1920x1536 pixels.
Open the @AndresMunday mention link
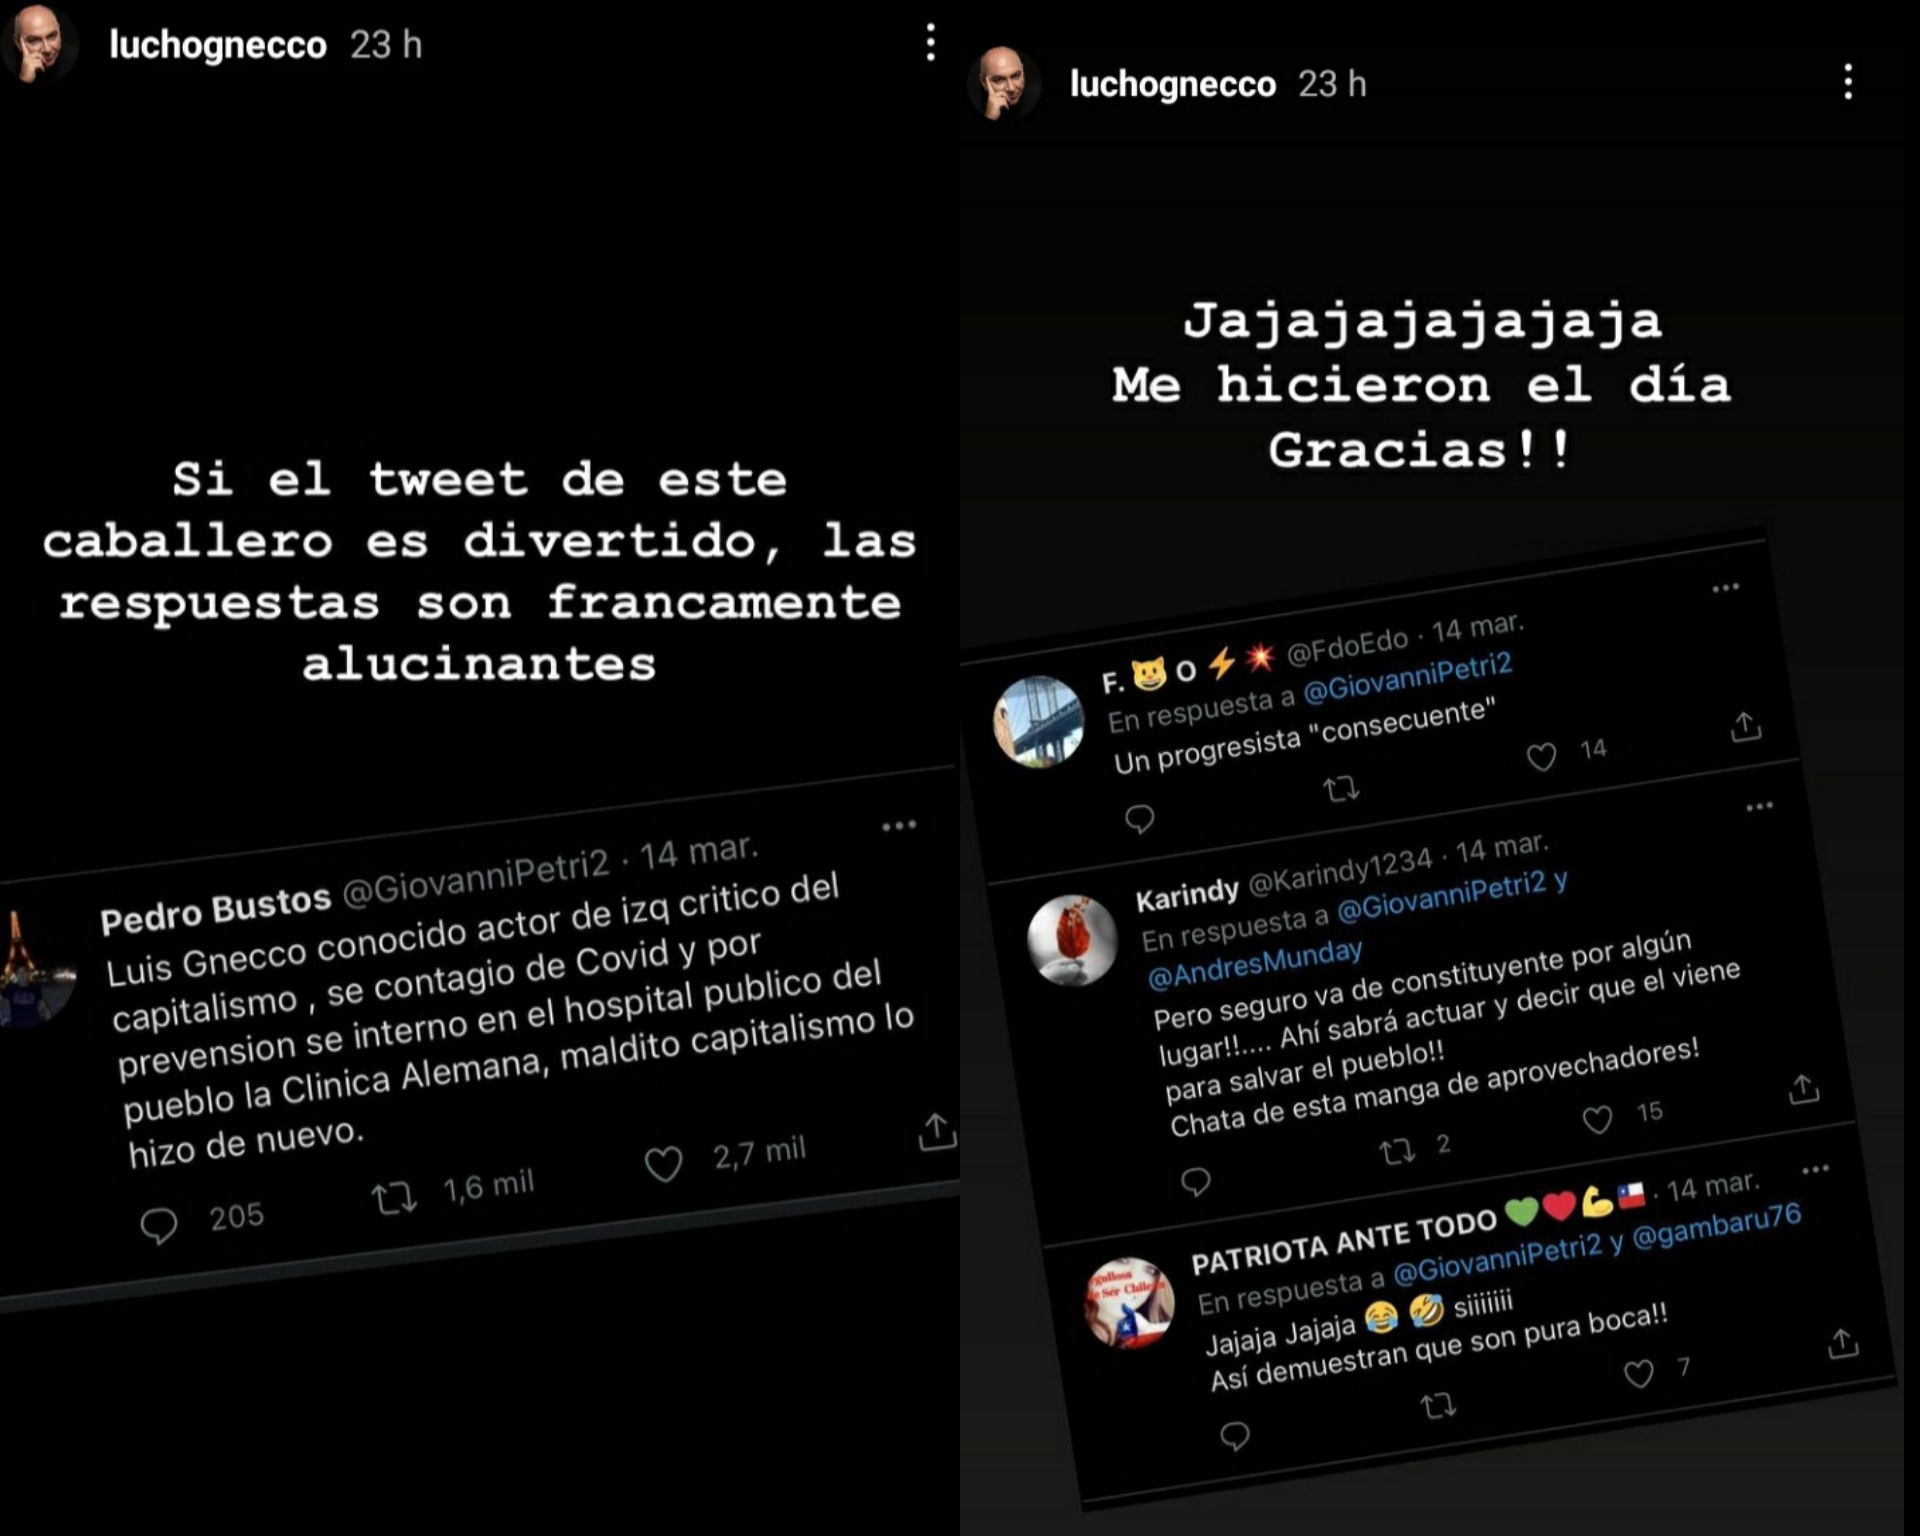coord(1254,964)
